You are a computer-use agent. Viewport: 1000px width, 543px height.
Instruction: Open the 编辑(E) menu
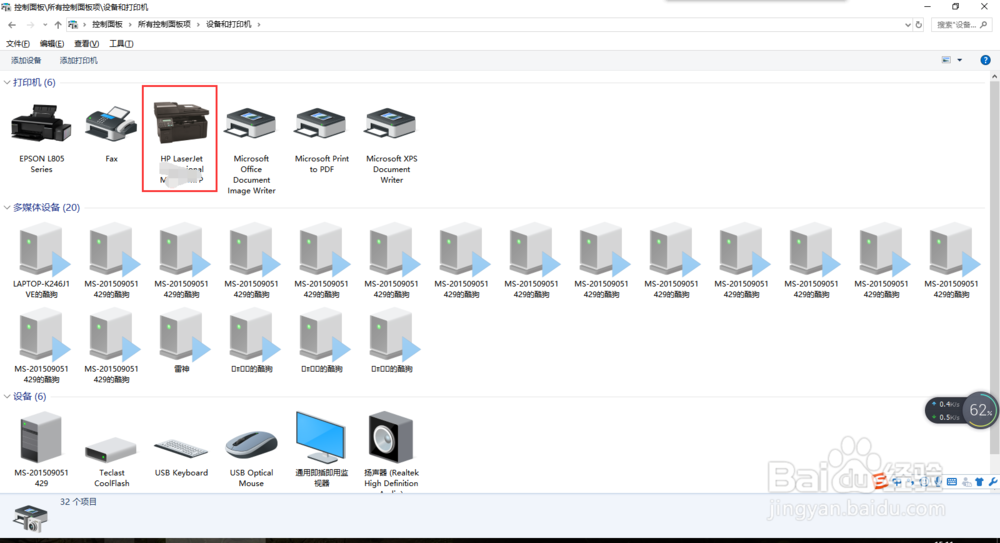(x=52, y=43)
